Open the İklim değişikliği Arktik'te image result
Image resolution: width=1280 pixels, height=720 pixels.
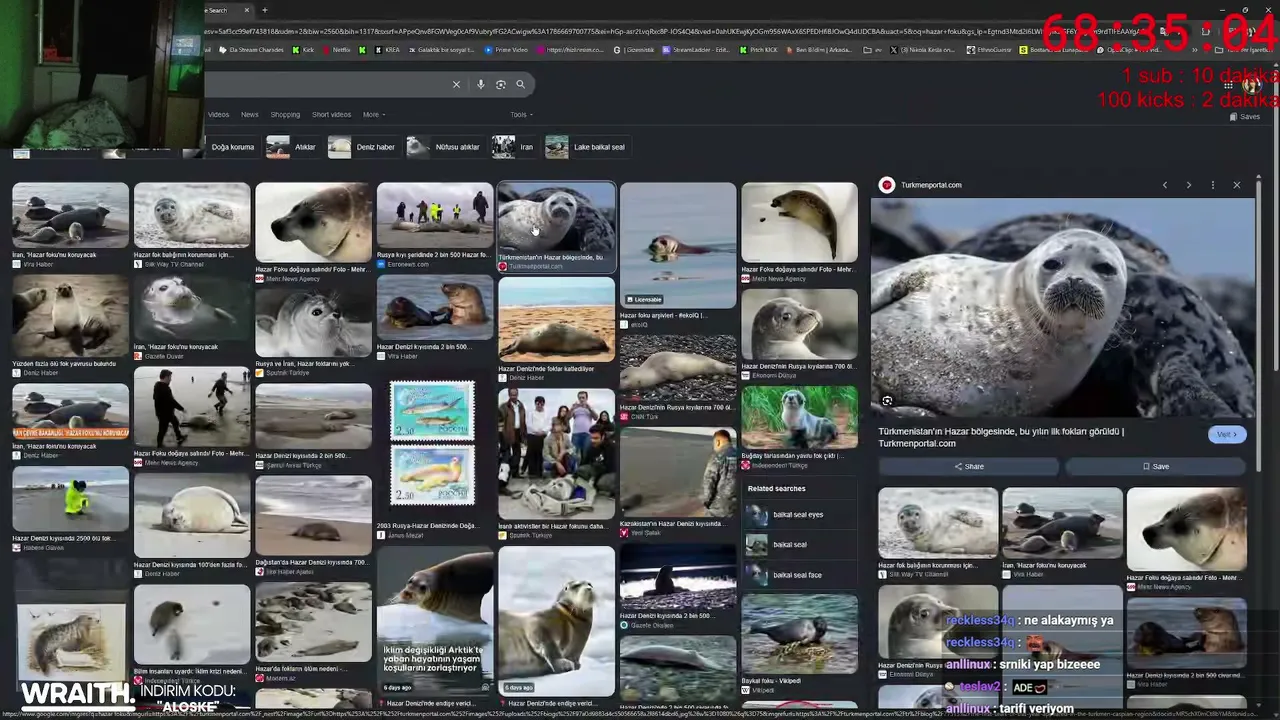(434, 620)
